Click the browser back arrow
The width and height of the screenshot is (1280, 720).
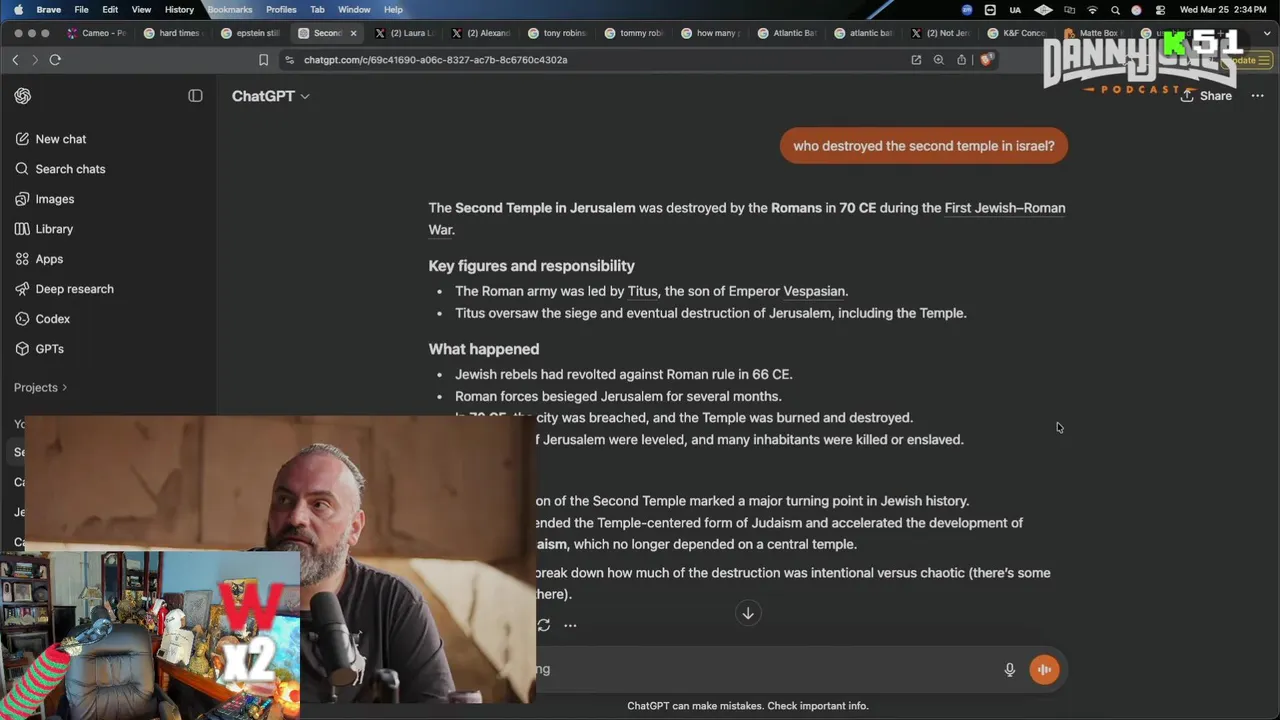click(x=15, y=60)
